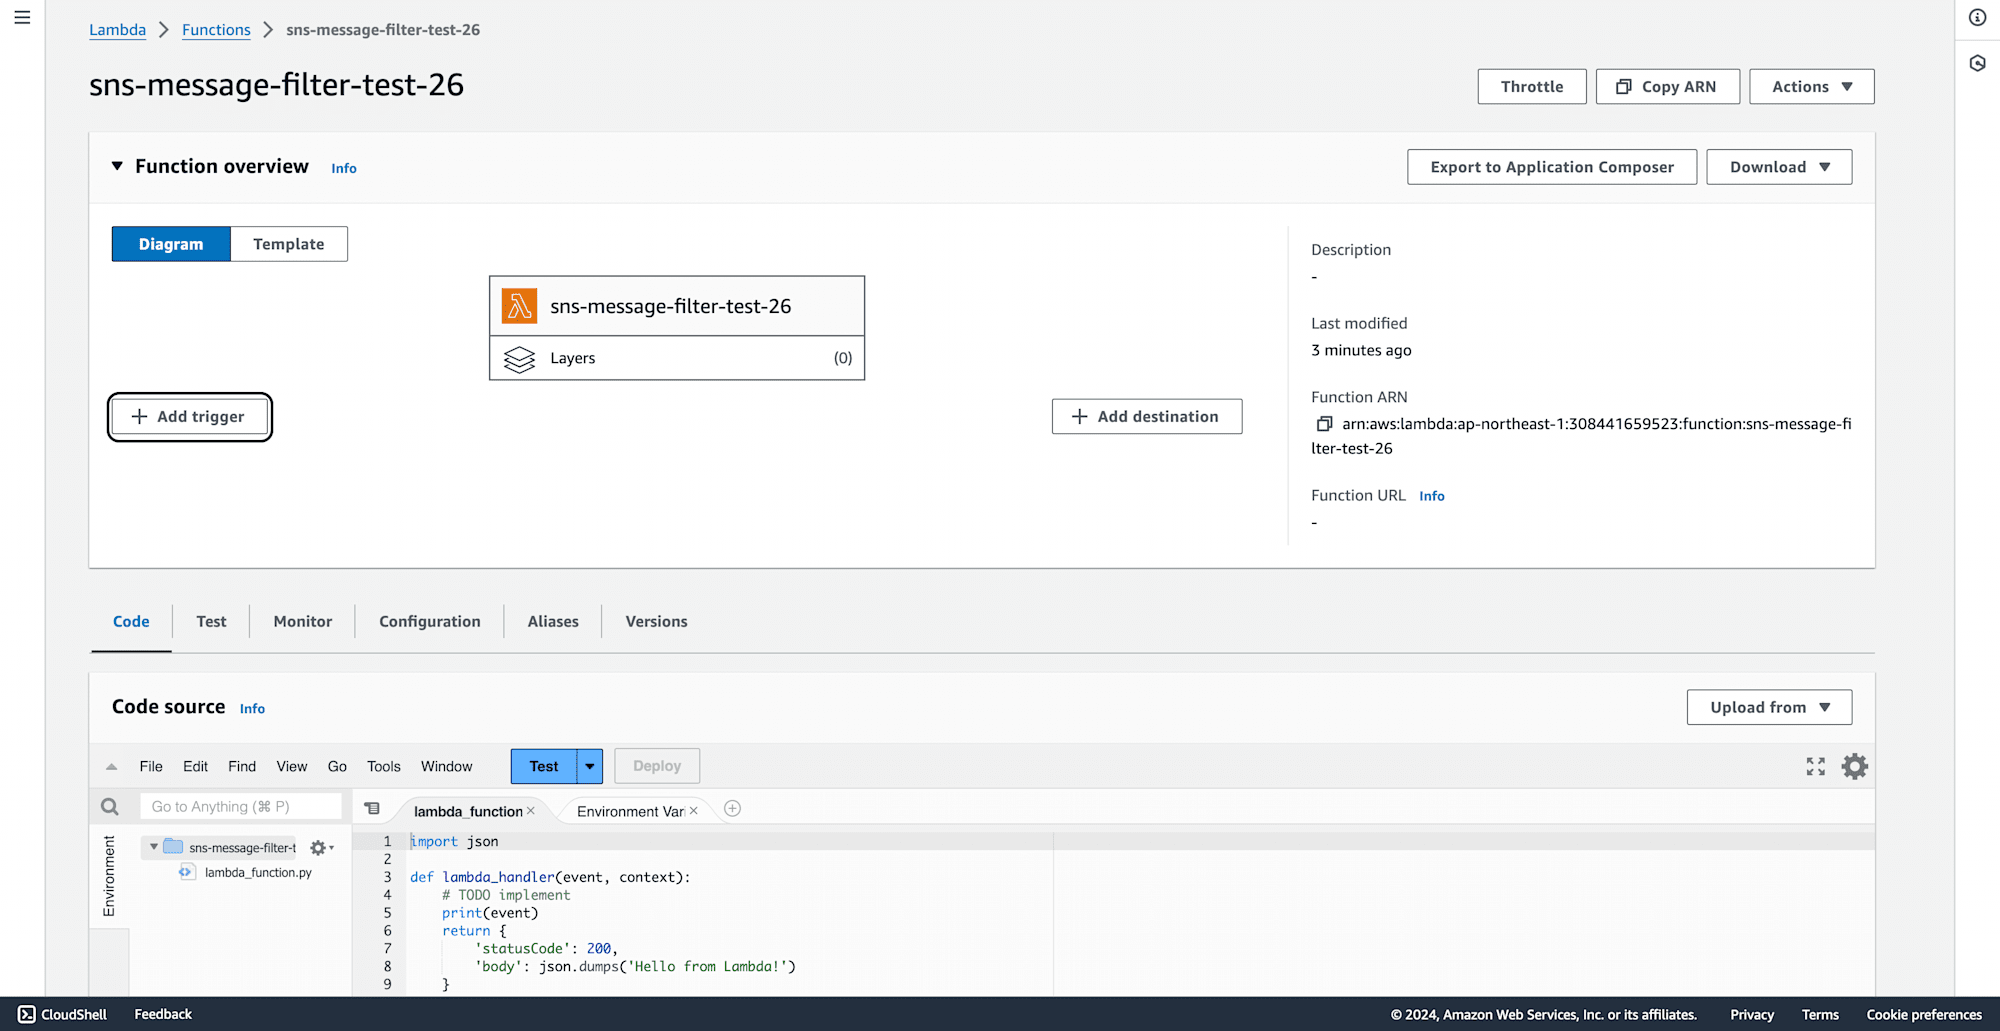Open the Aliases tab
Image resolution: width=2000 pixels, height=1031 pixels.
553,621
